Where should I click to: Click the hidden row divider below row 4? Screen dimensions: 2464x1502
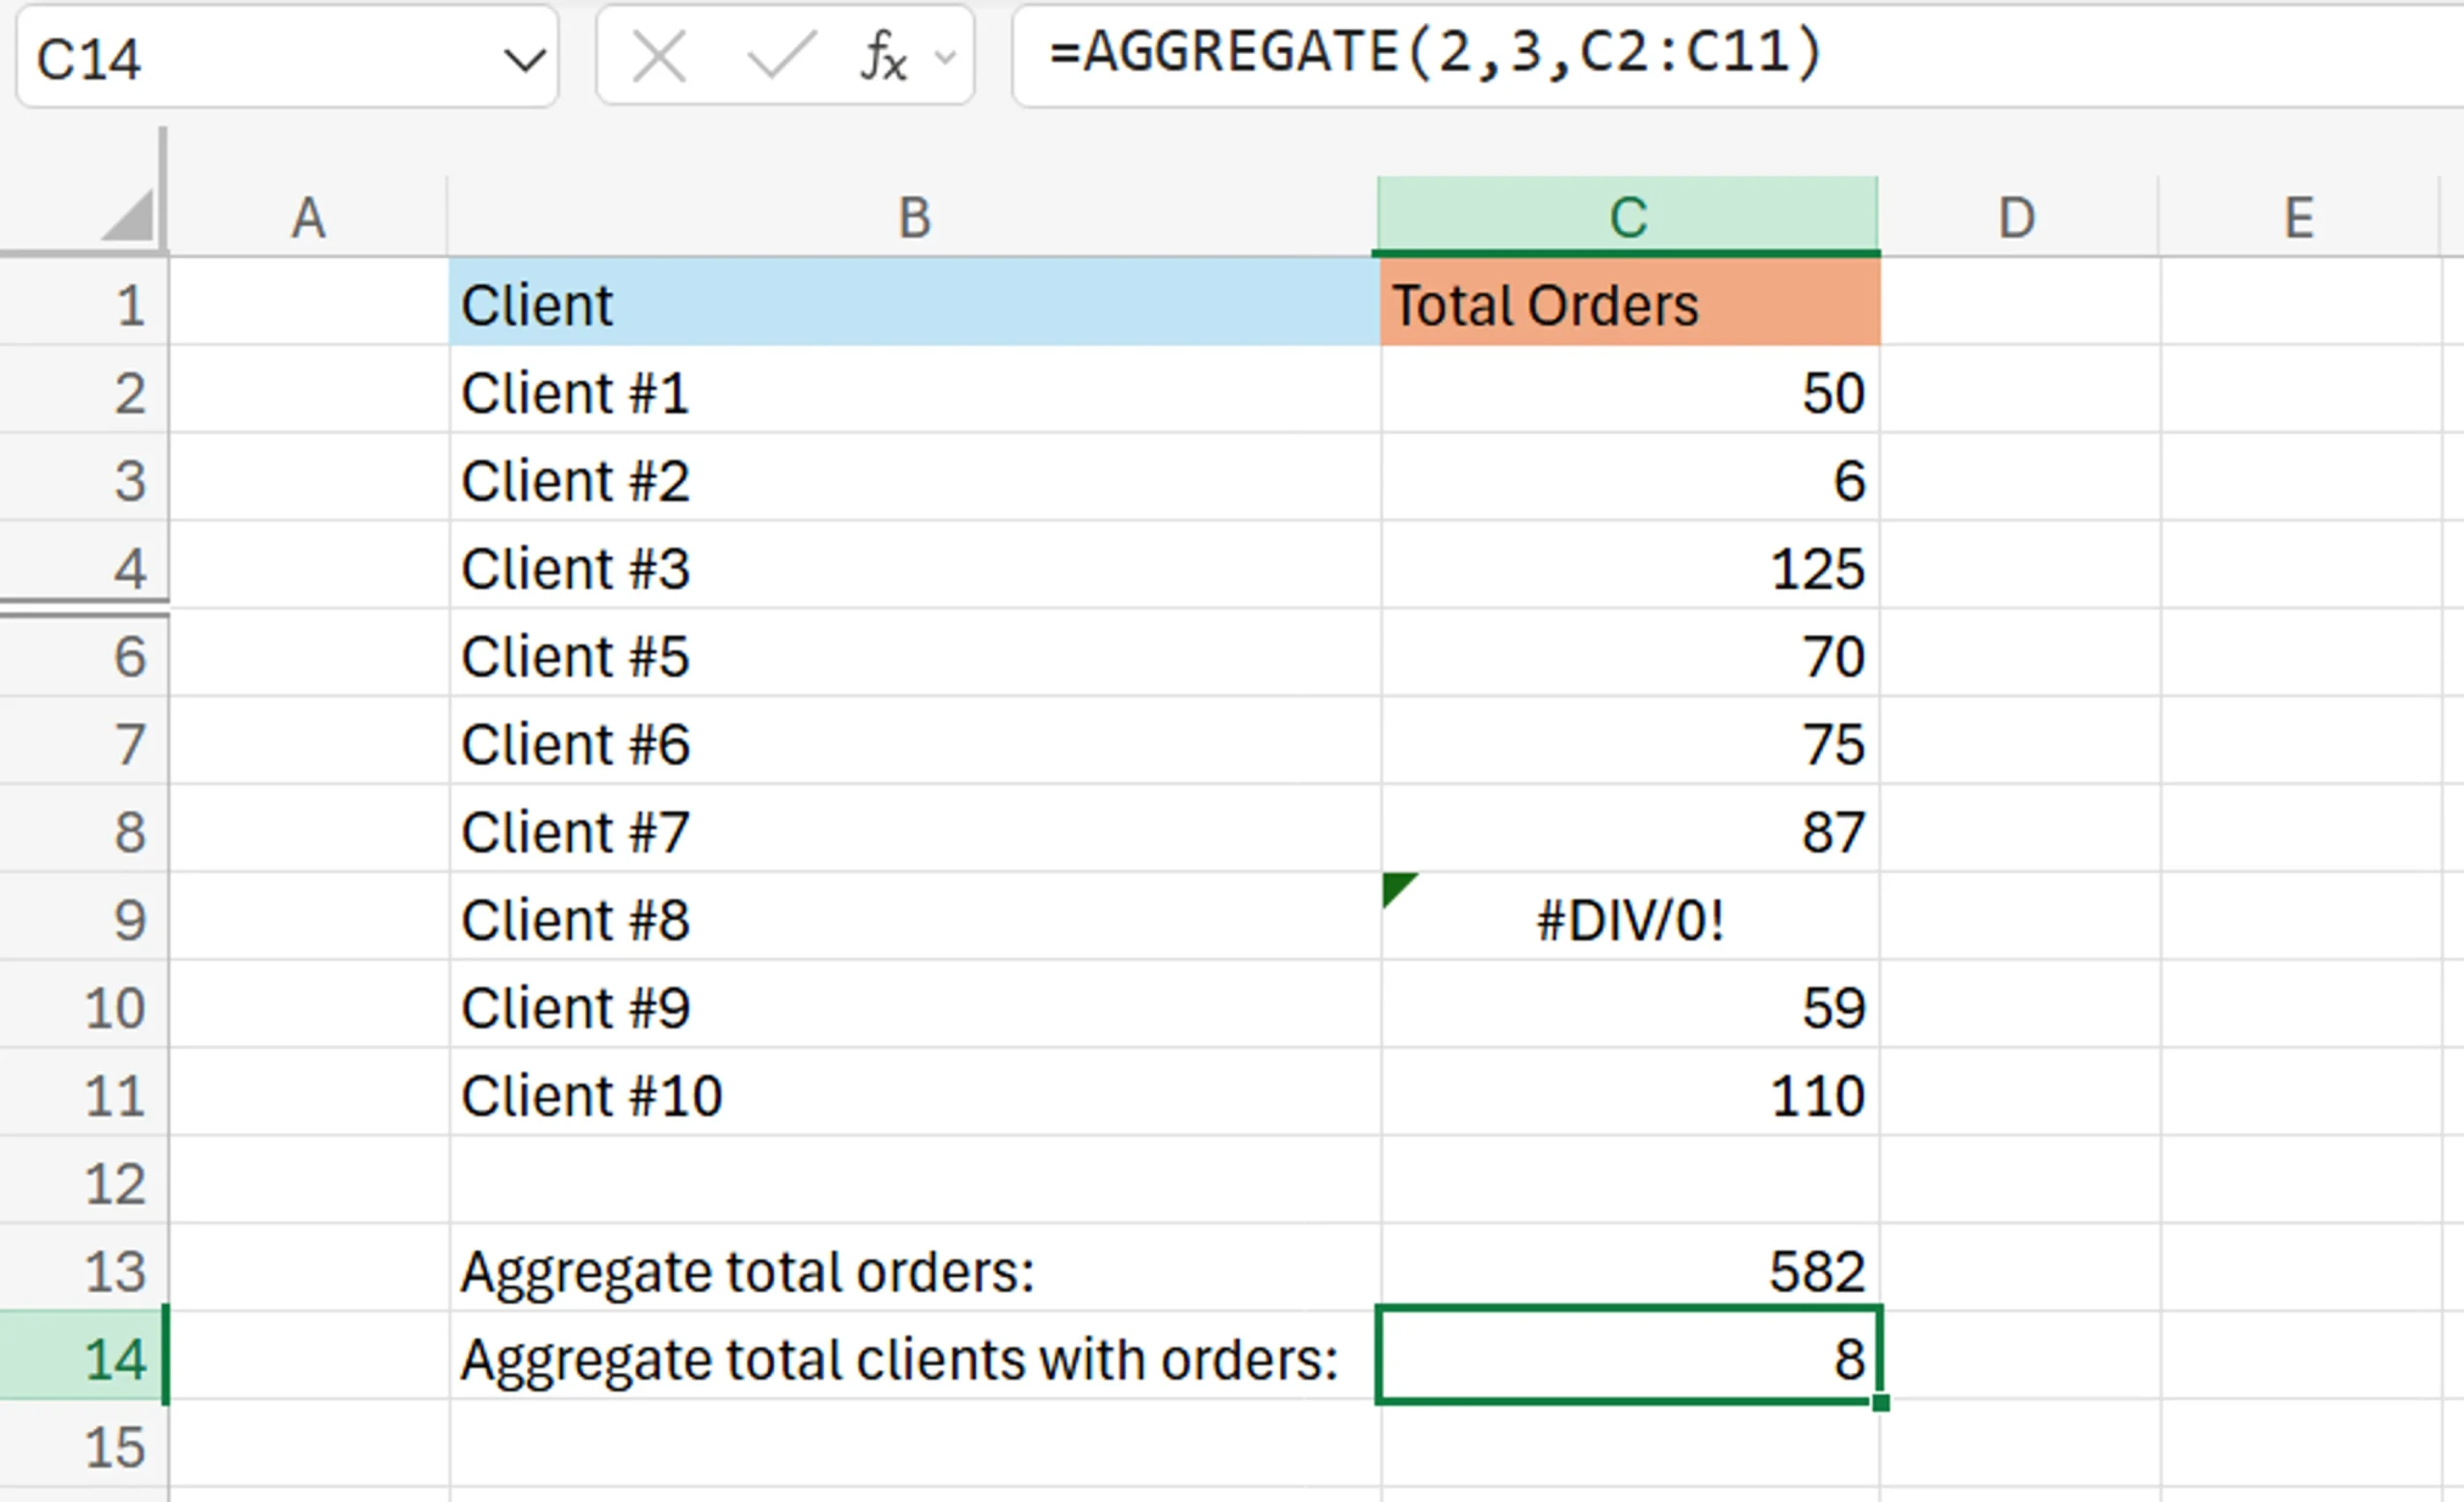[84, 609]
